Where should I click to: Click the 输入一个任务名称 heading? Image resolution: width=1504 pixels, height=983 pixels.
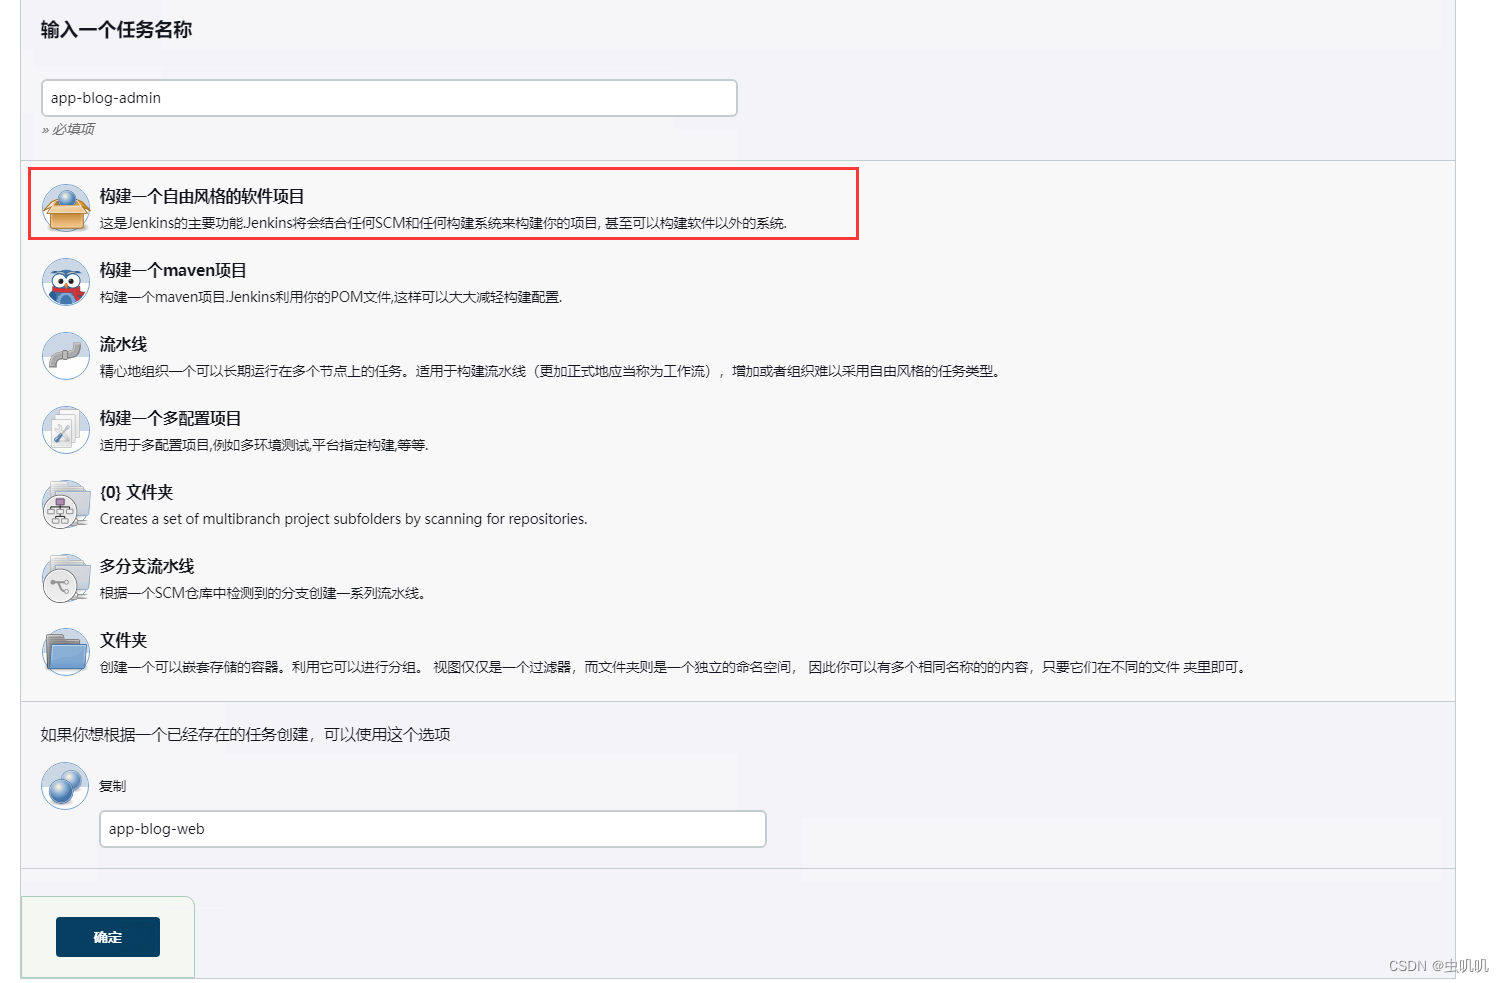pos(116,30)
